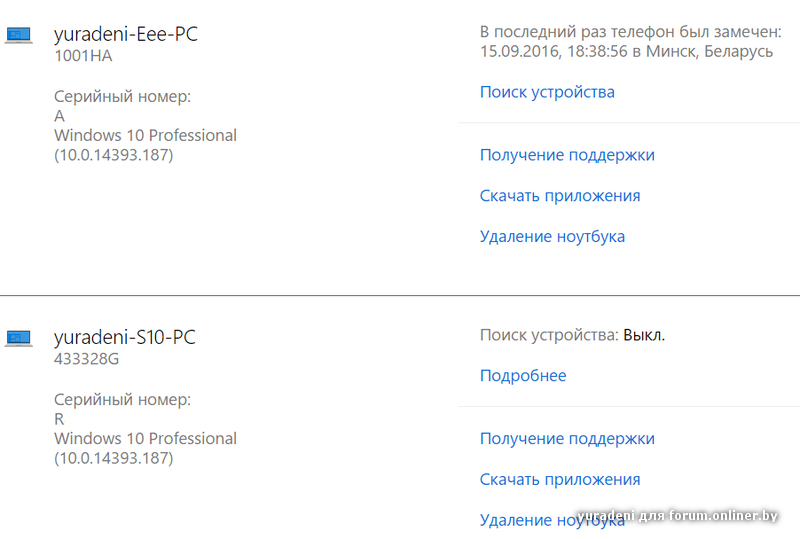
Task: Click 'Удаление ноутбука' for yuradeni-Eee-PC
Action: pyautogui.click(x=552, y=237)
